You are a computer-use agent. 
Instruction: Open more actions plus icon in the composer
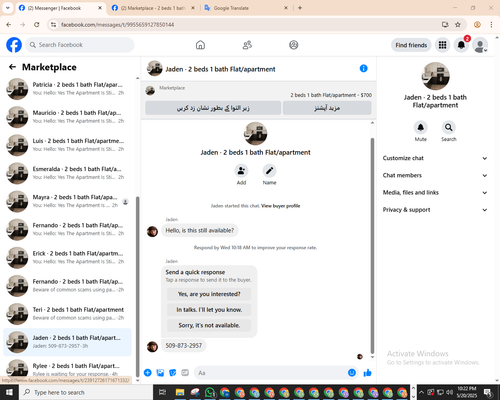click(148, 373)
